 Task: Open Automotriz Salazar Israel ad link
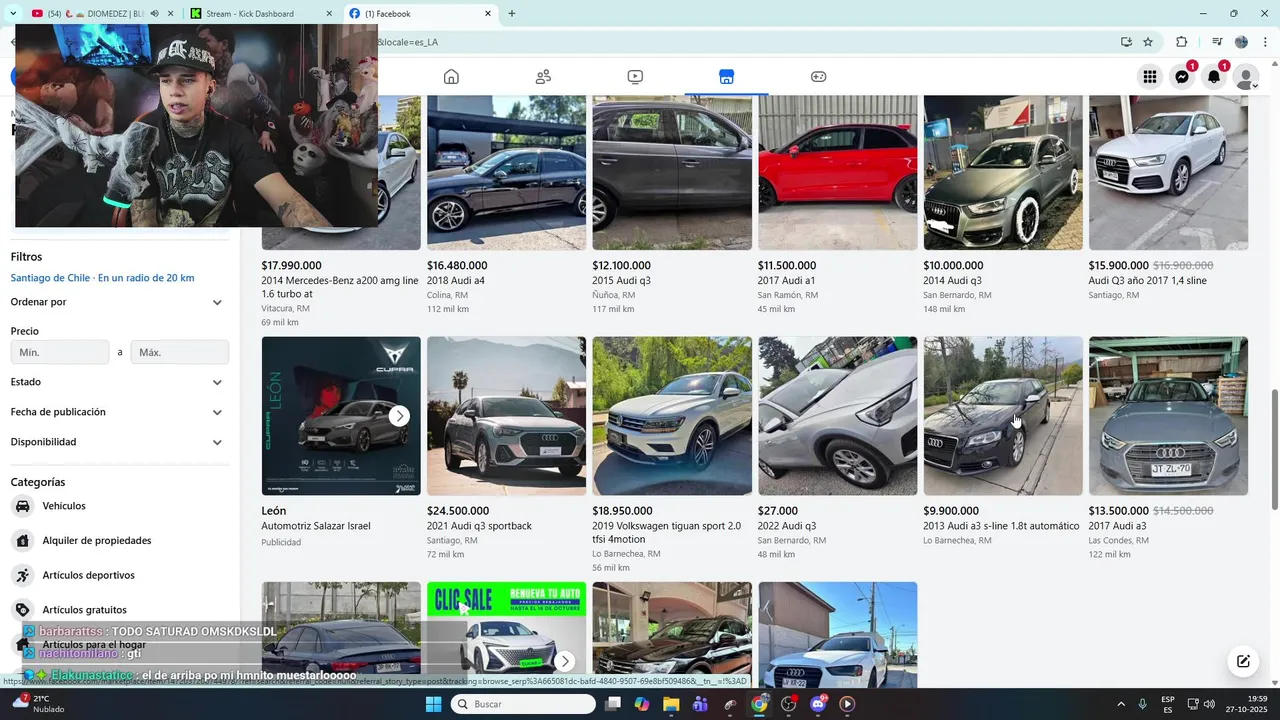click(316, 526)
